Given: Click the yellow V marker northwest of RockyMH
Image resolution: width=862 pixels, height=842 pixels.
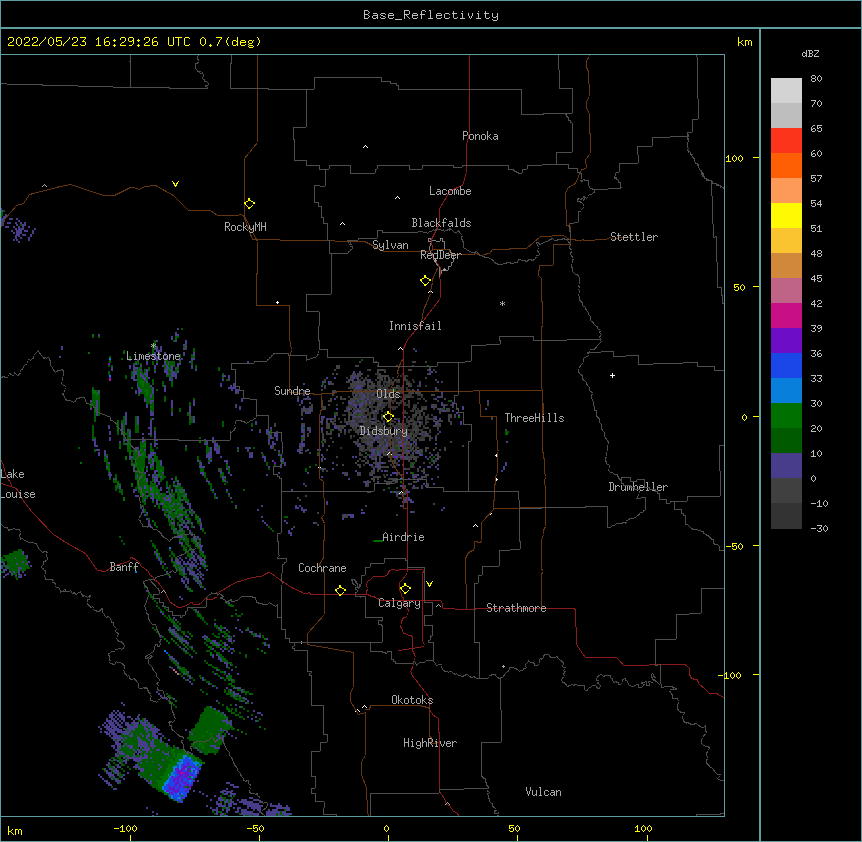Looking at the screenshot, I should 175,184.
